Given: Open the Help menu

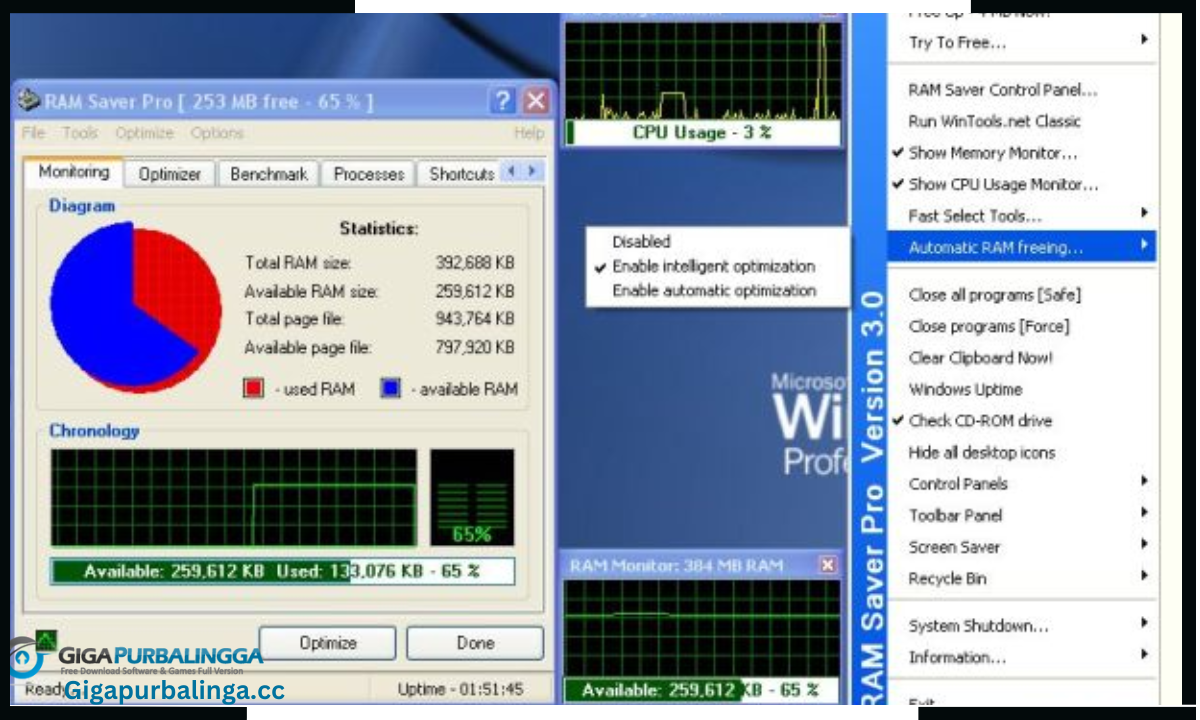Looking at the screenshot, I should (x=529, y=133).
